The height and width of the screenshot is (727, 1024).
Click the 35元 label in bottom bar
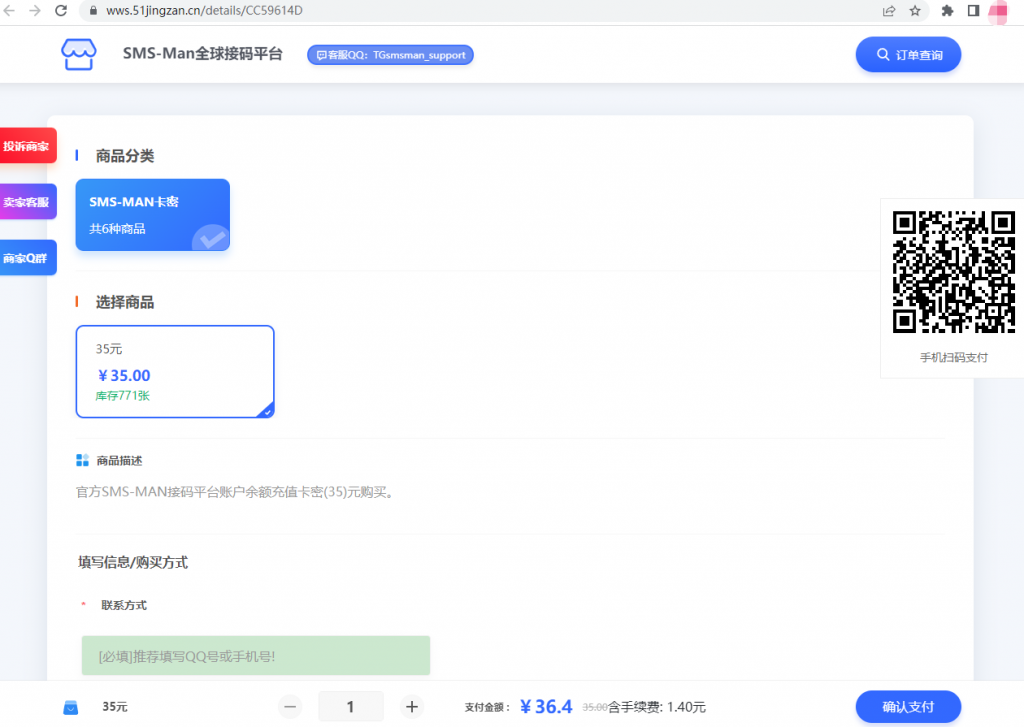115,707
